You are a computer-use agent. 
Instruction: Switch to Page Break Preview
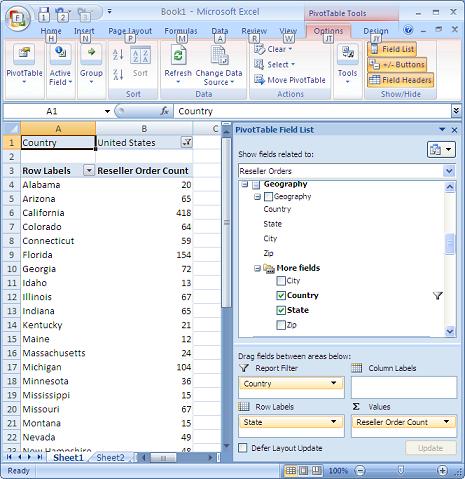coord(316,471)
